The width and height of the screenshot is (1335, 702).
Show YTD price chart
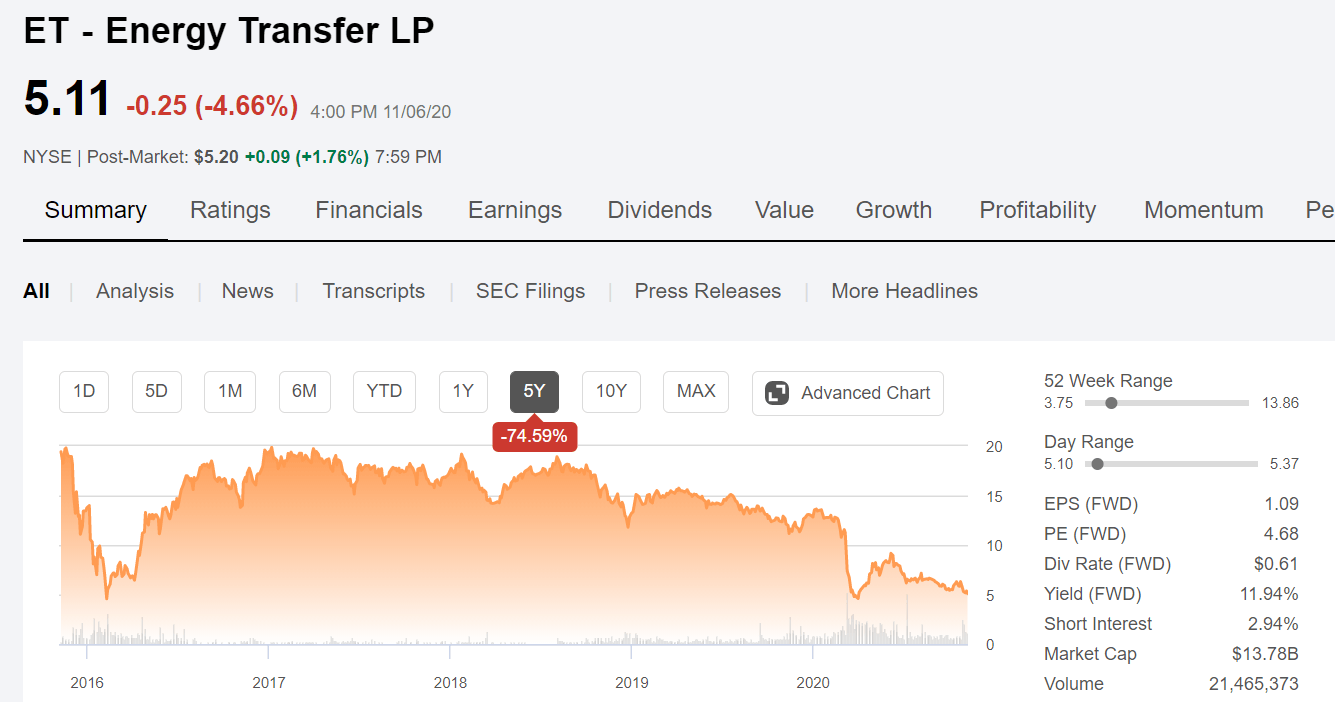[x=384, y=392]
